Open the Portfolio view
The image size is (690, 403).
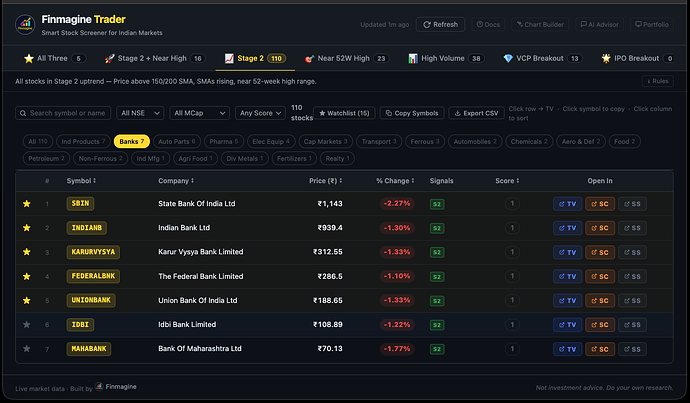tap(652, 25)
